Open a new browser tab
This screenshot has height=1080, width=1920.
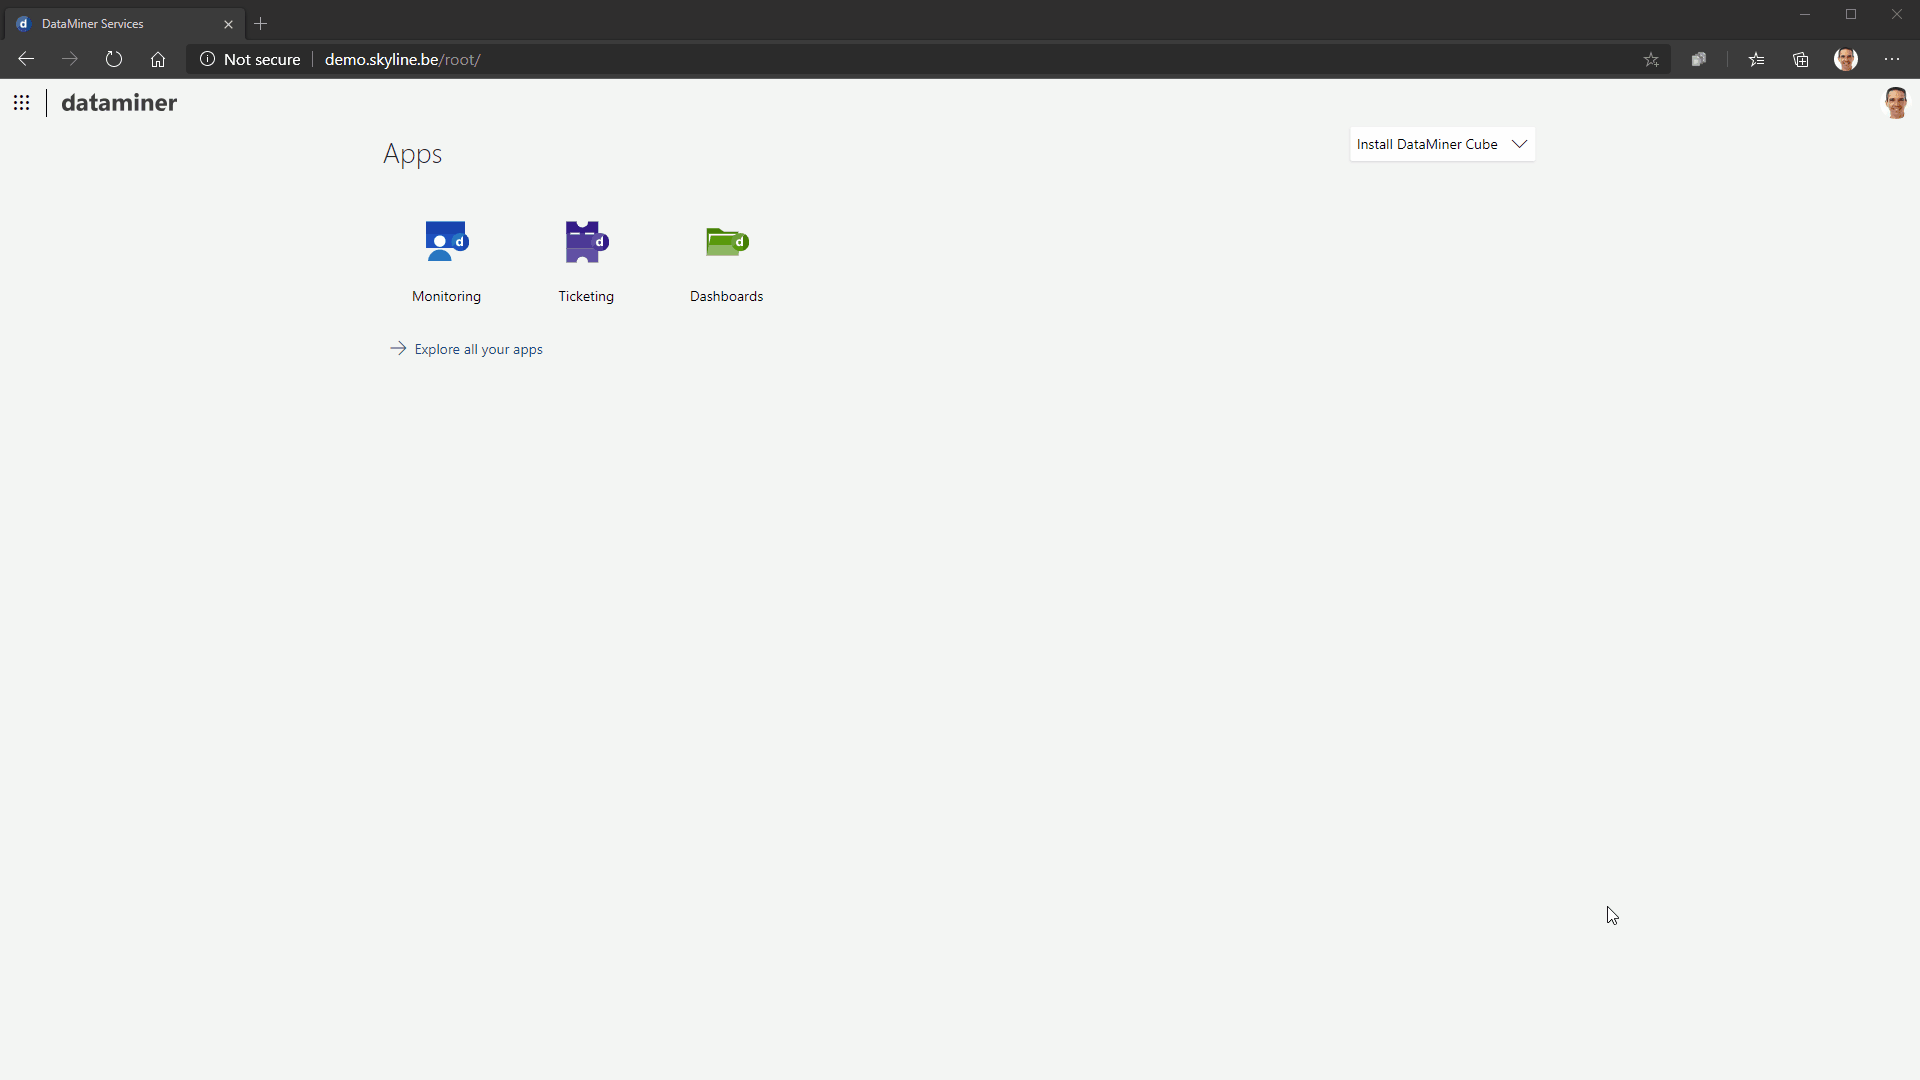point(261,23)
